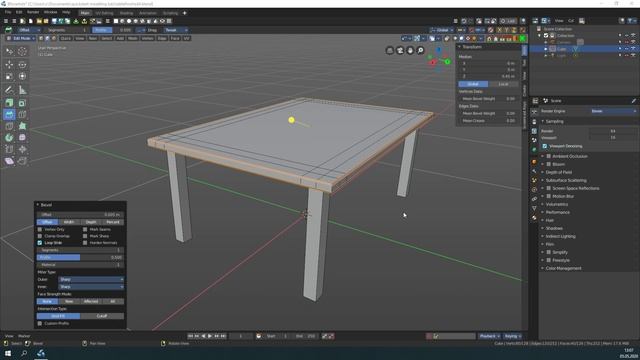This screenshot has height=360, width=640.
Task: Click the zoom magnifier viewport gizmo
Action: [420, 50]
